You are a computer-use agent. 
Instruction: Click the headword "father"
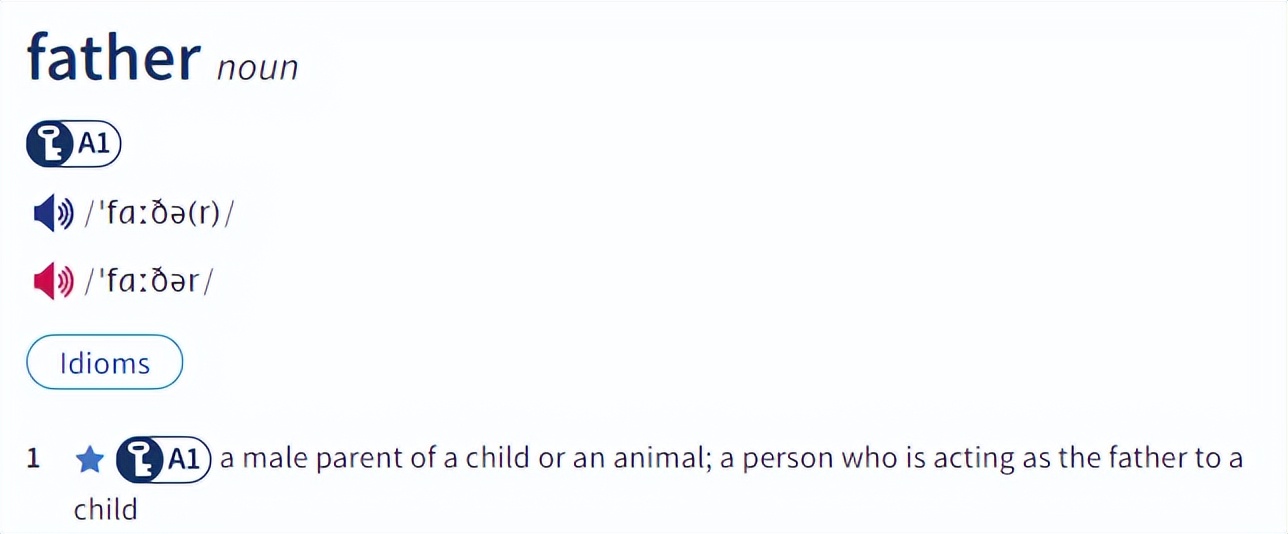click(114, 57)
